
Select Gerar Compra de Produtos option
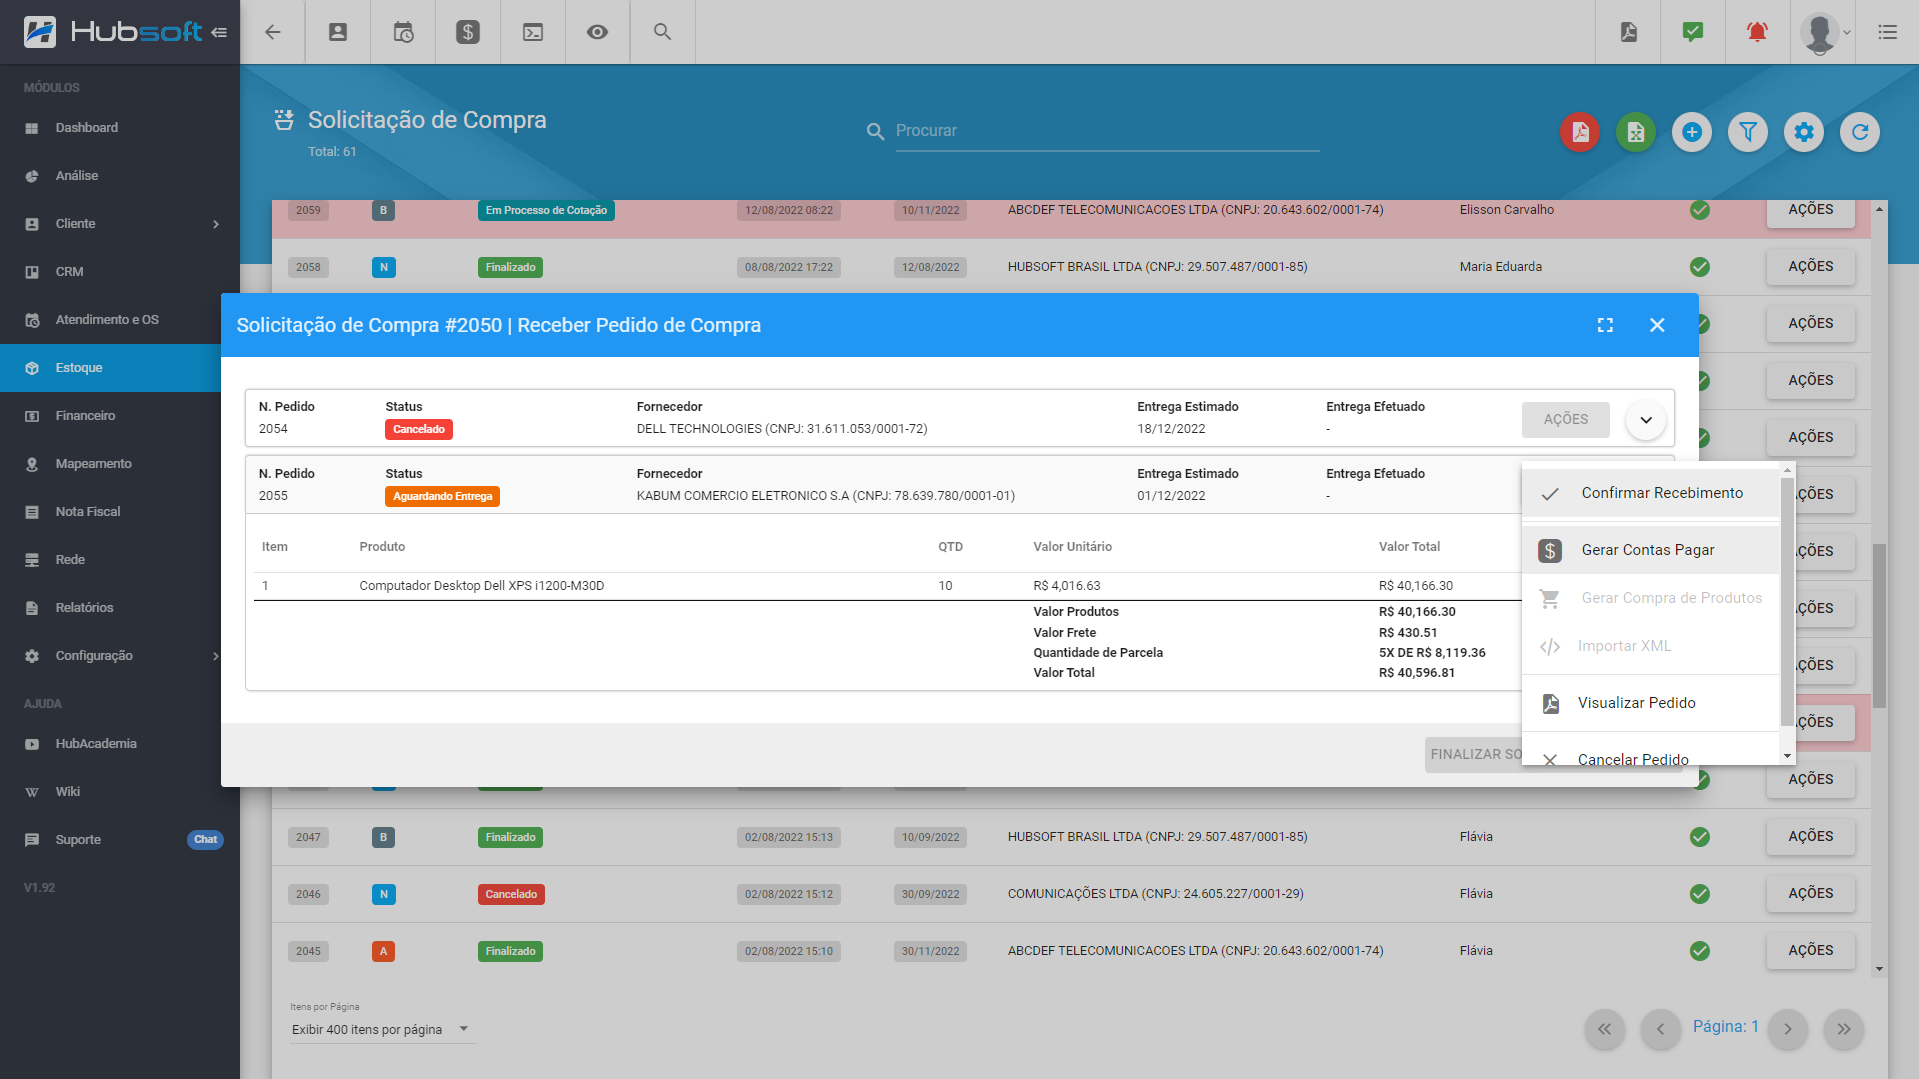point(1651,598)
